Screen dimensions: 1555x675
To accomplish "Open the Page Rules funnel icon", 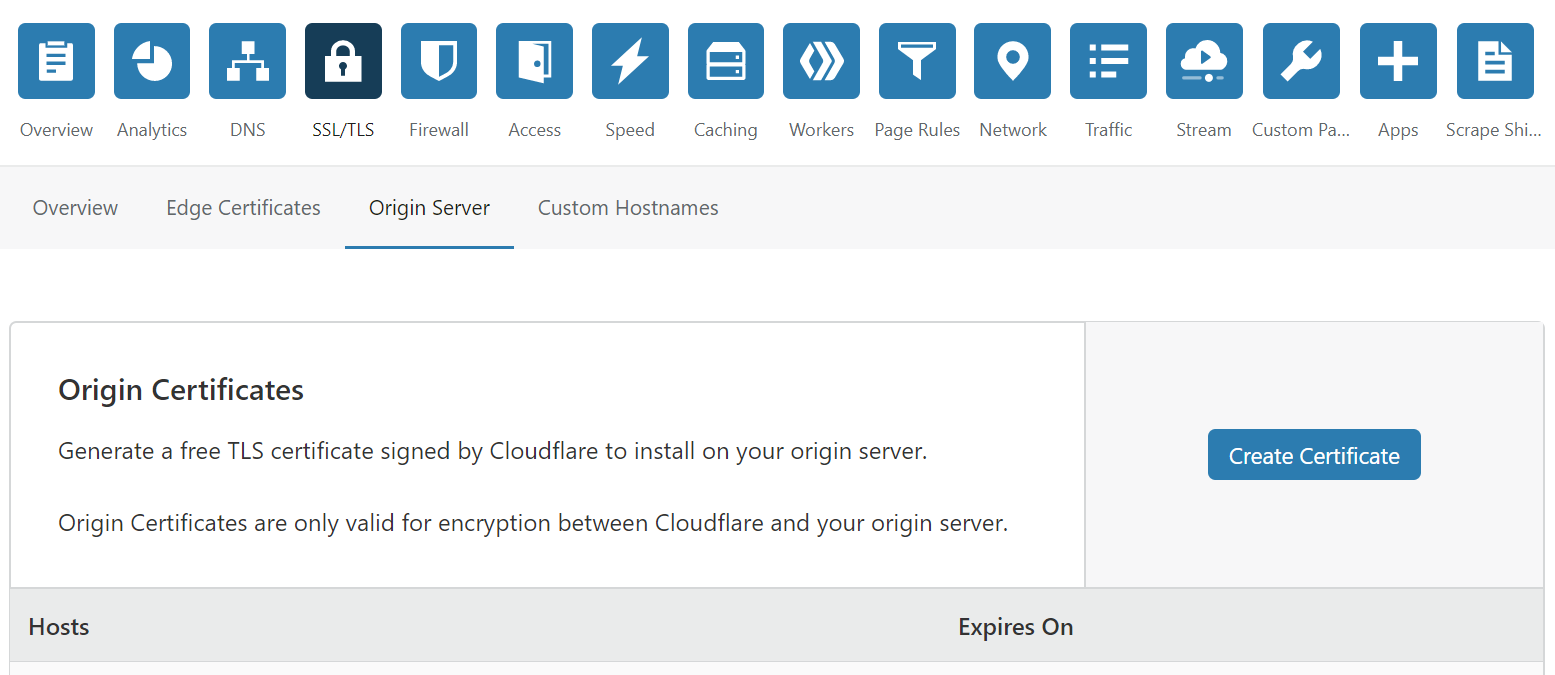I will 917,61.
